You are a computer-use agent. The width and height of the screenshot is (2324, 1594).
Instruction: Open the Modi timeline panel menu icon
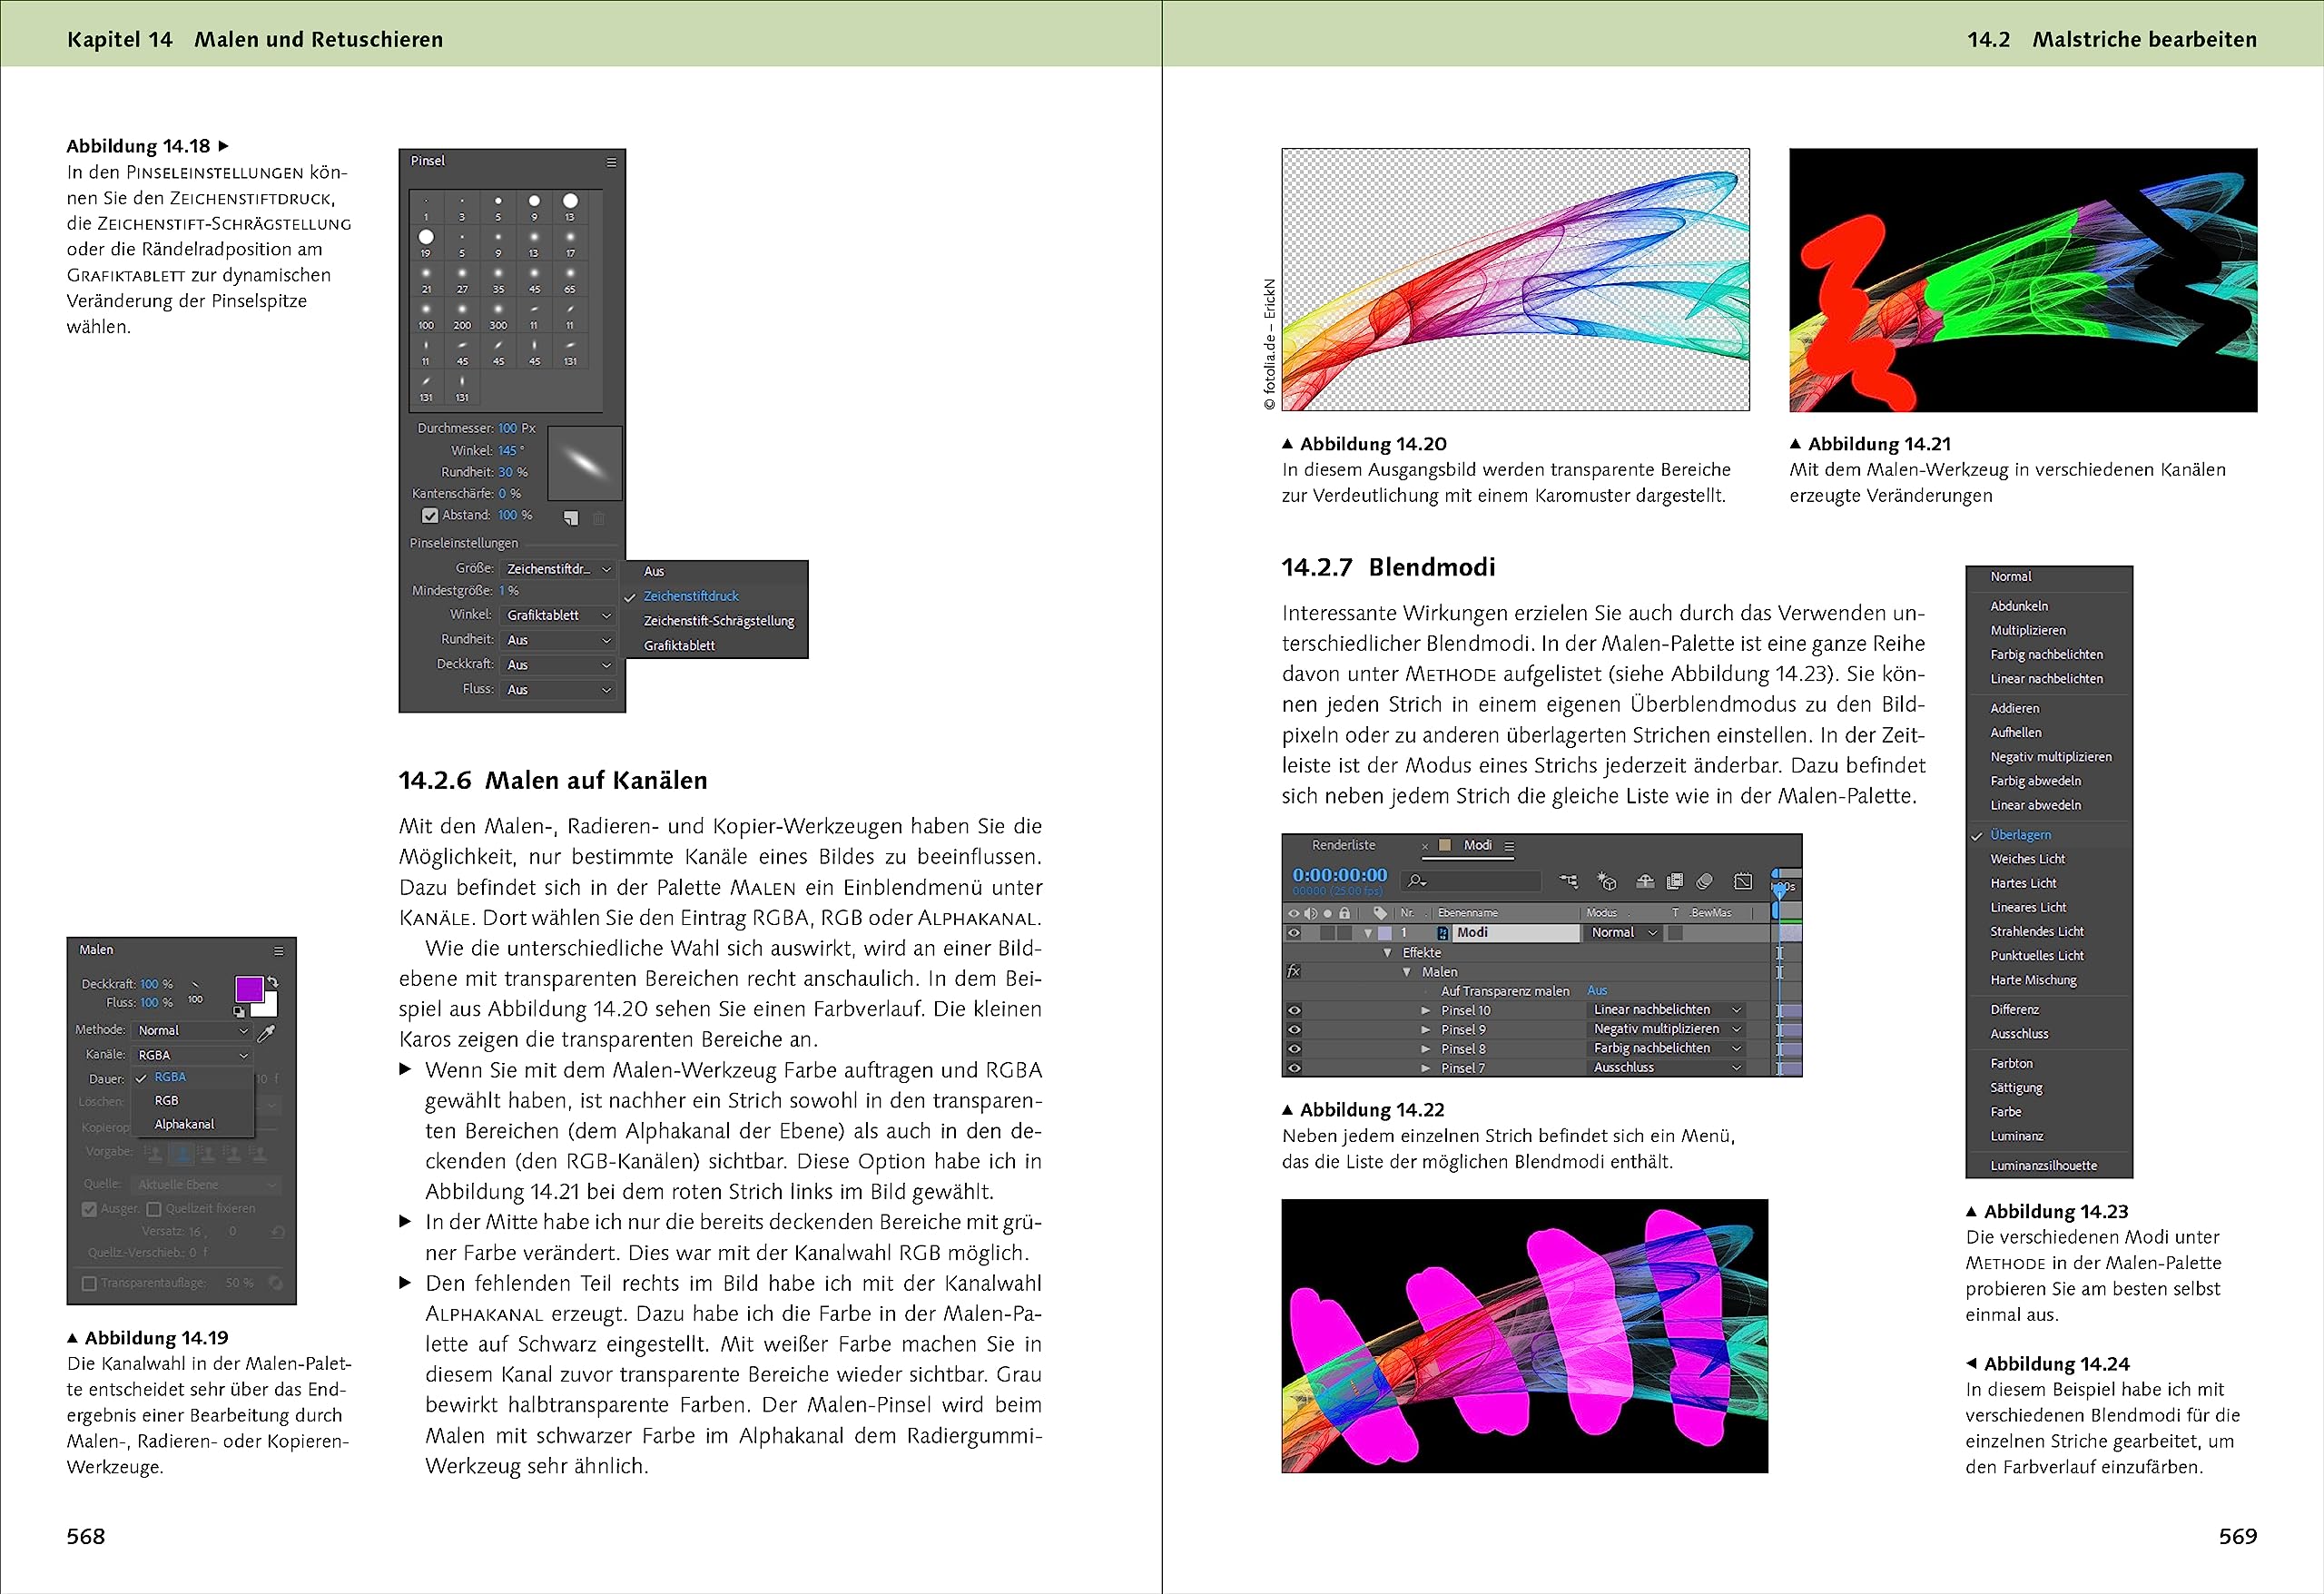point(1510,846)
